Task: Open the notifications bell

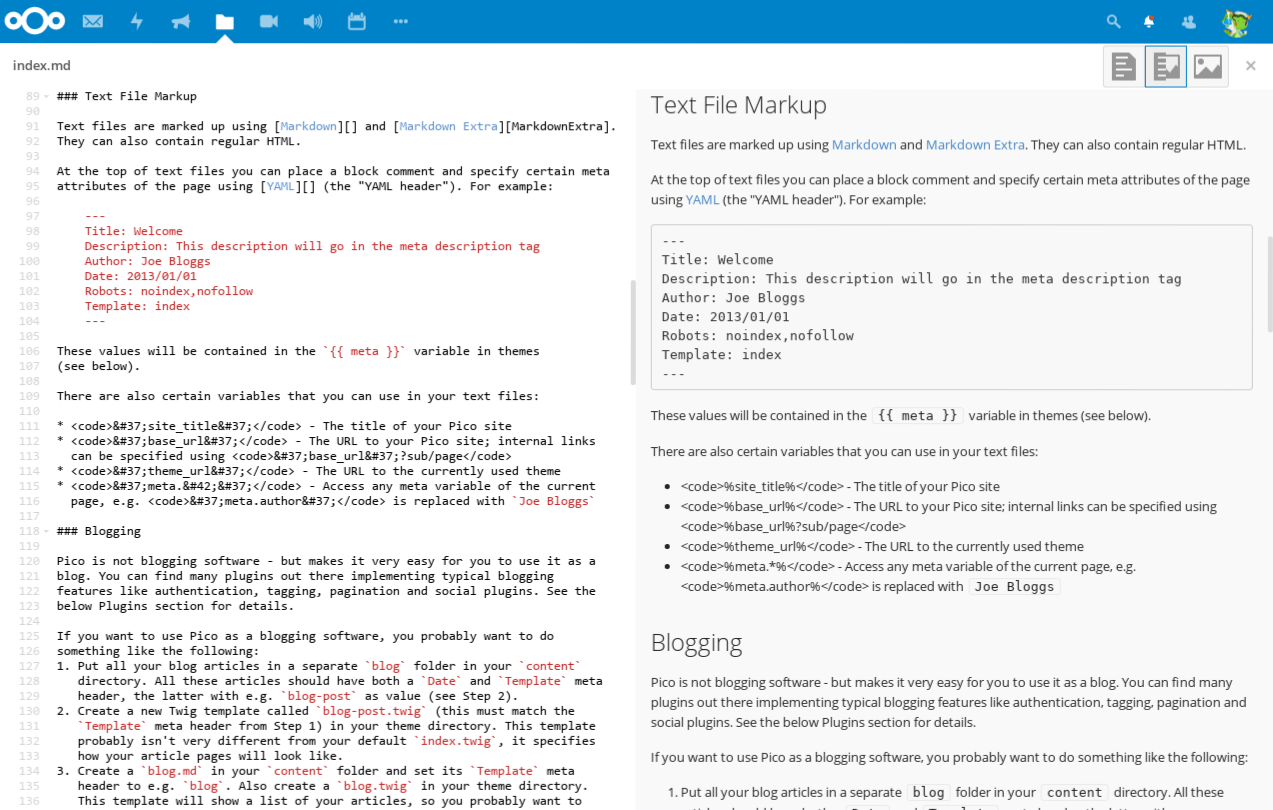Action: 1150,21
